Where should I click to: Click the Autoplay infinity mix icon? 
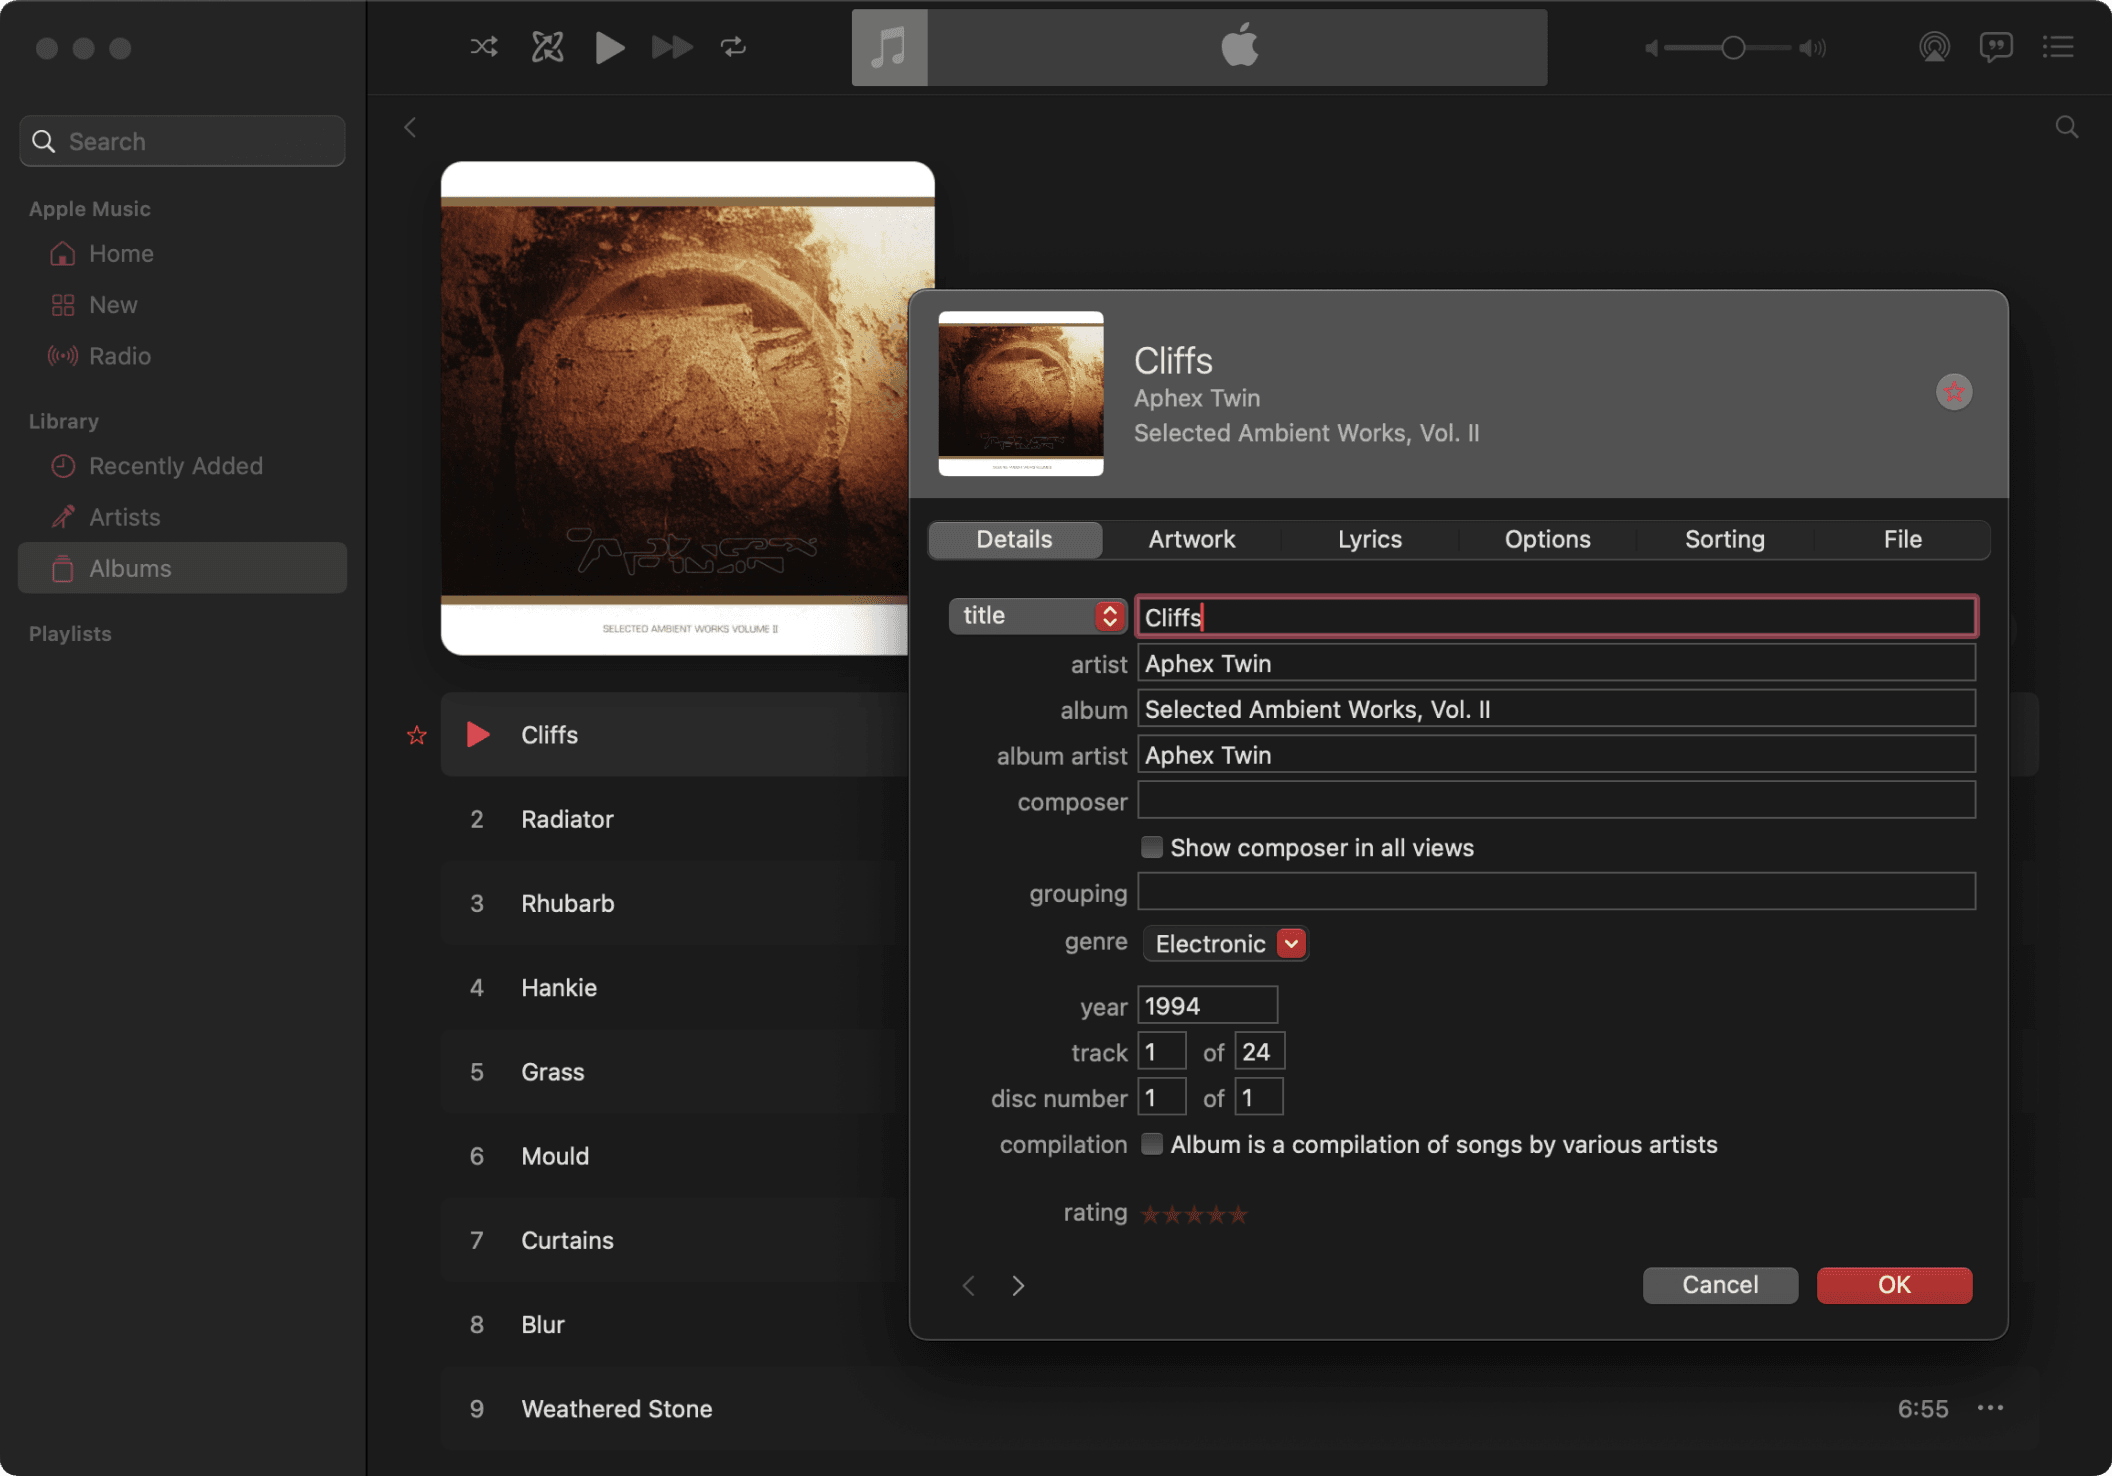(547, 47)
